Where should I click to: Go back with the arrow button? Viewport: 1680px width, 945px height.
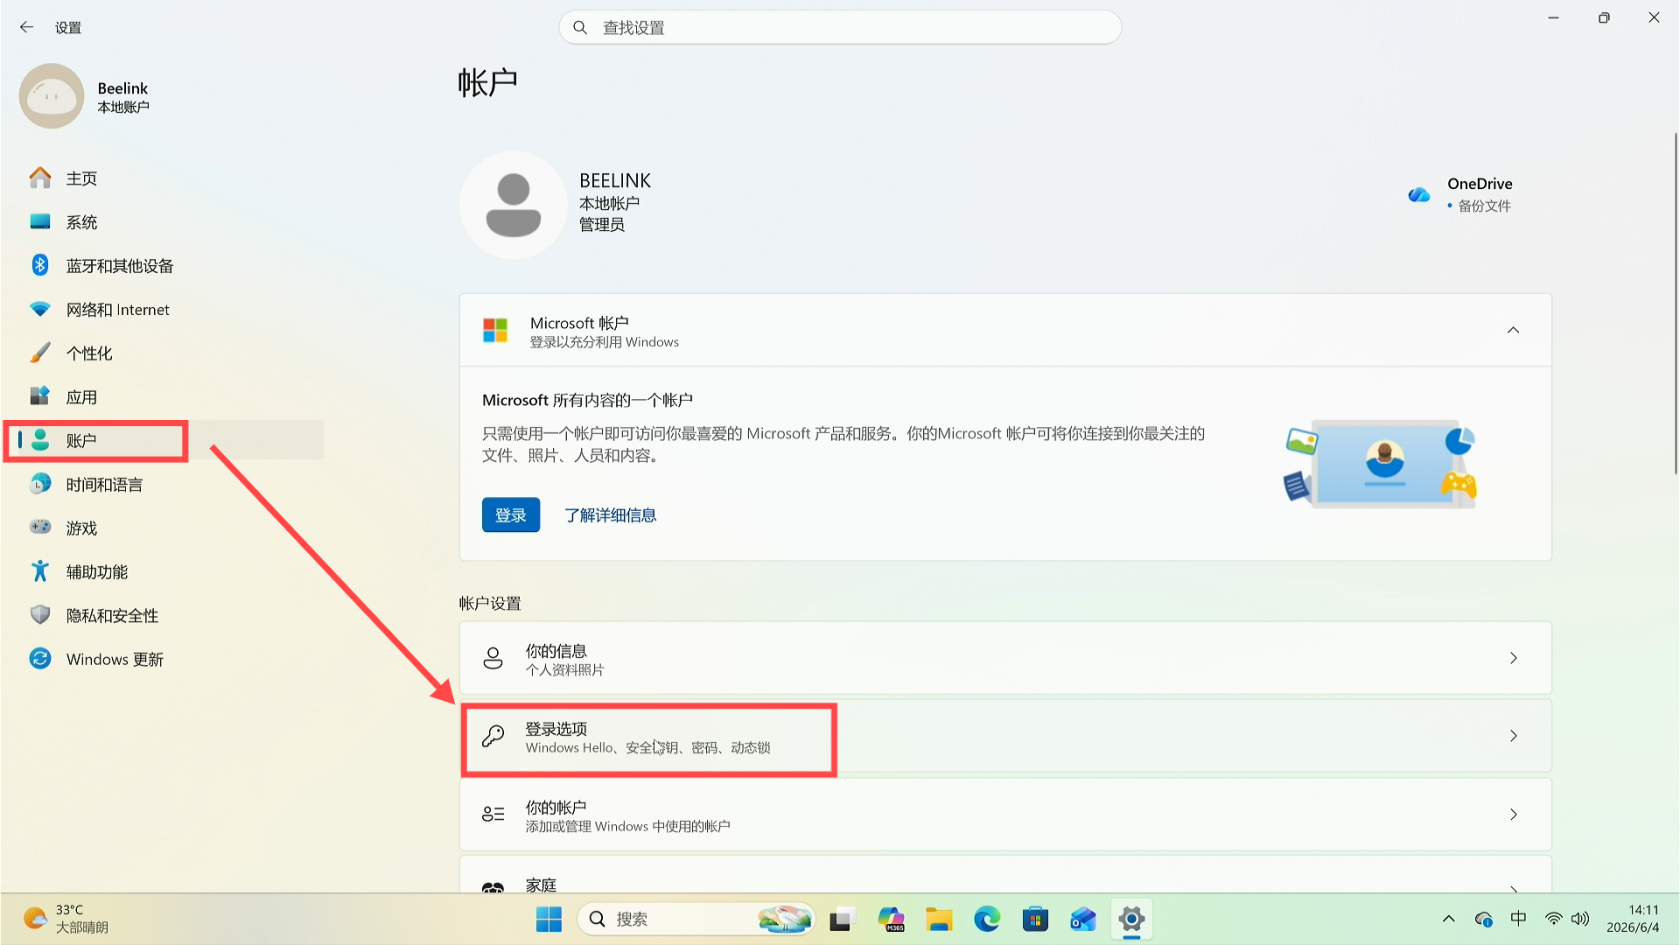(26, 27)
